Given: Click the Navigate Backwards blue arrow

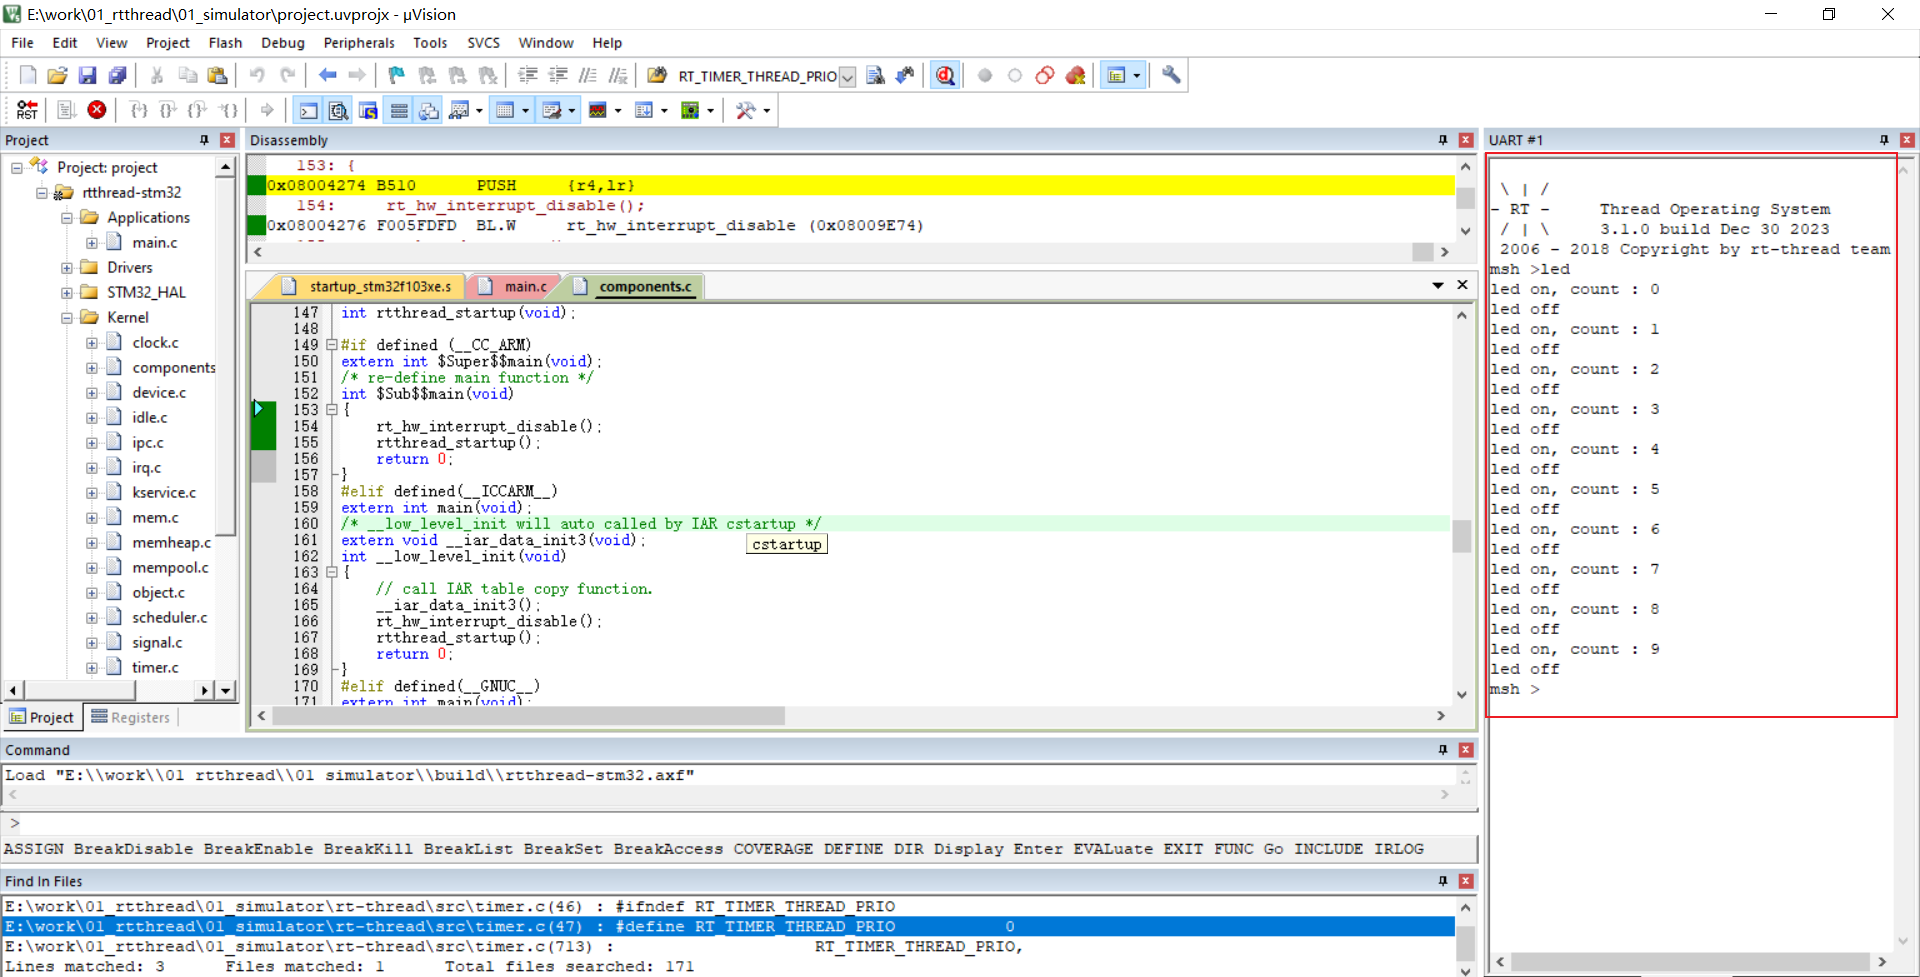Looking at the screenshot, I should [327, 76].
